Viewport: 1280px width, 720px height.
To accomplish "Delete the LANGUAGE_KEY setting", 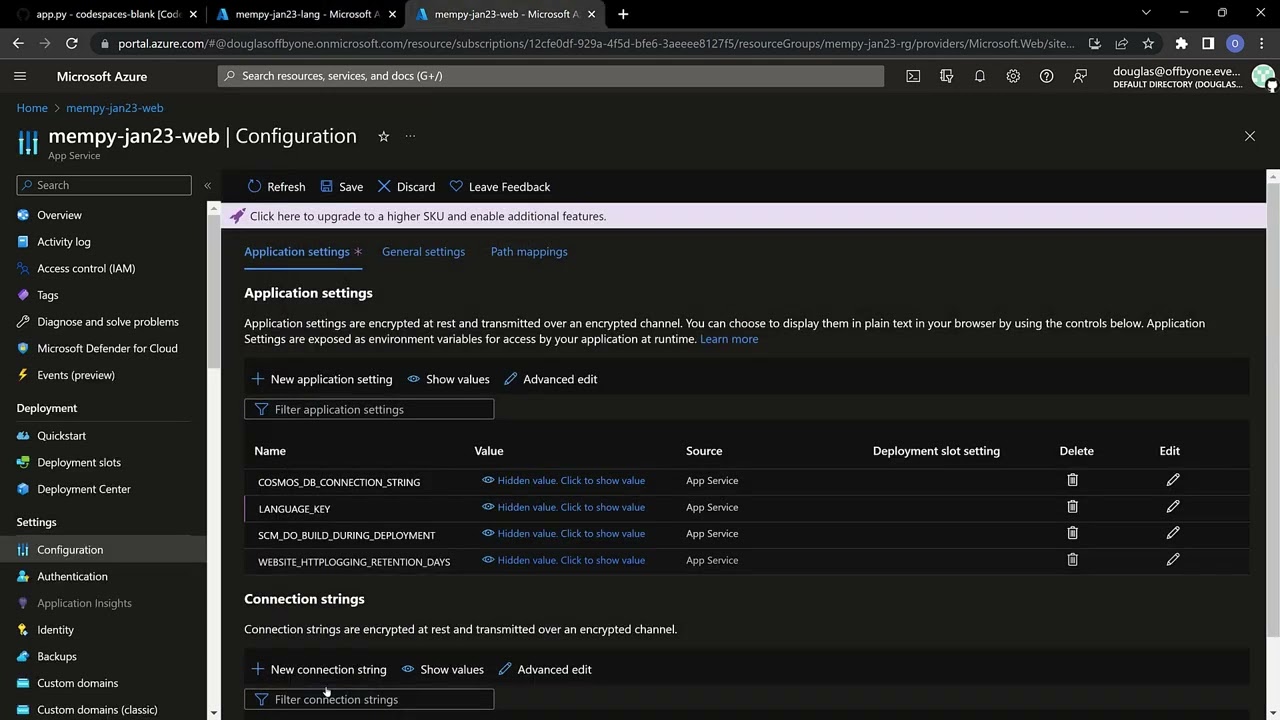I will (x=1072, y=507).
